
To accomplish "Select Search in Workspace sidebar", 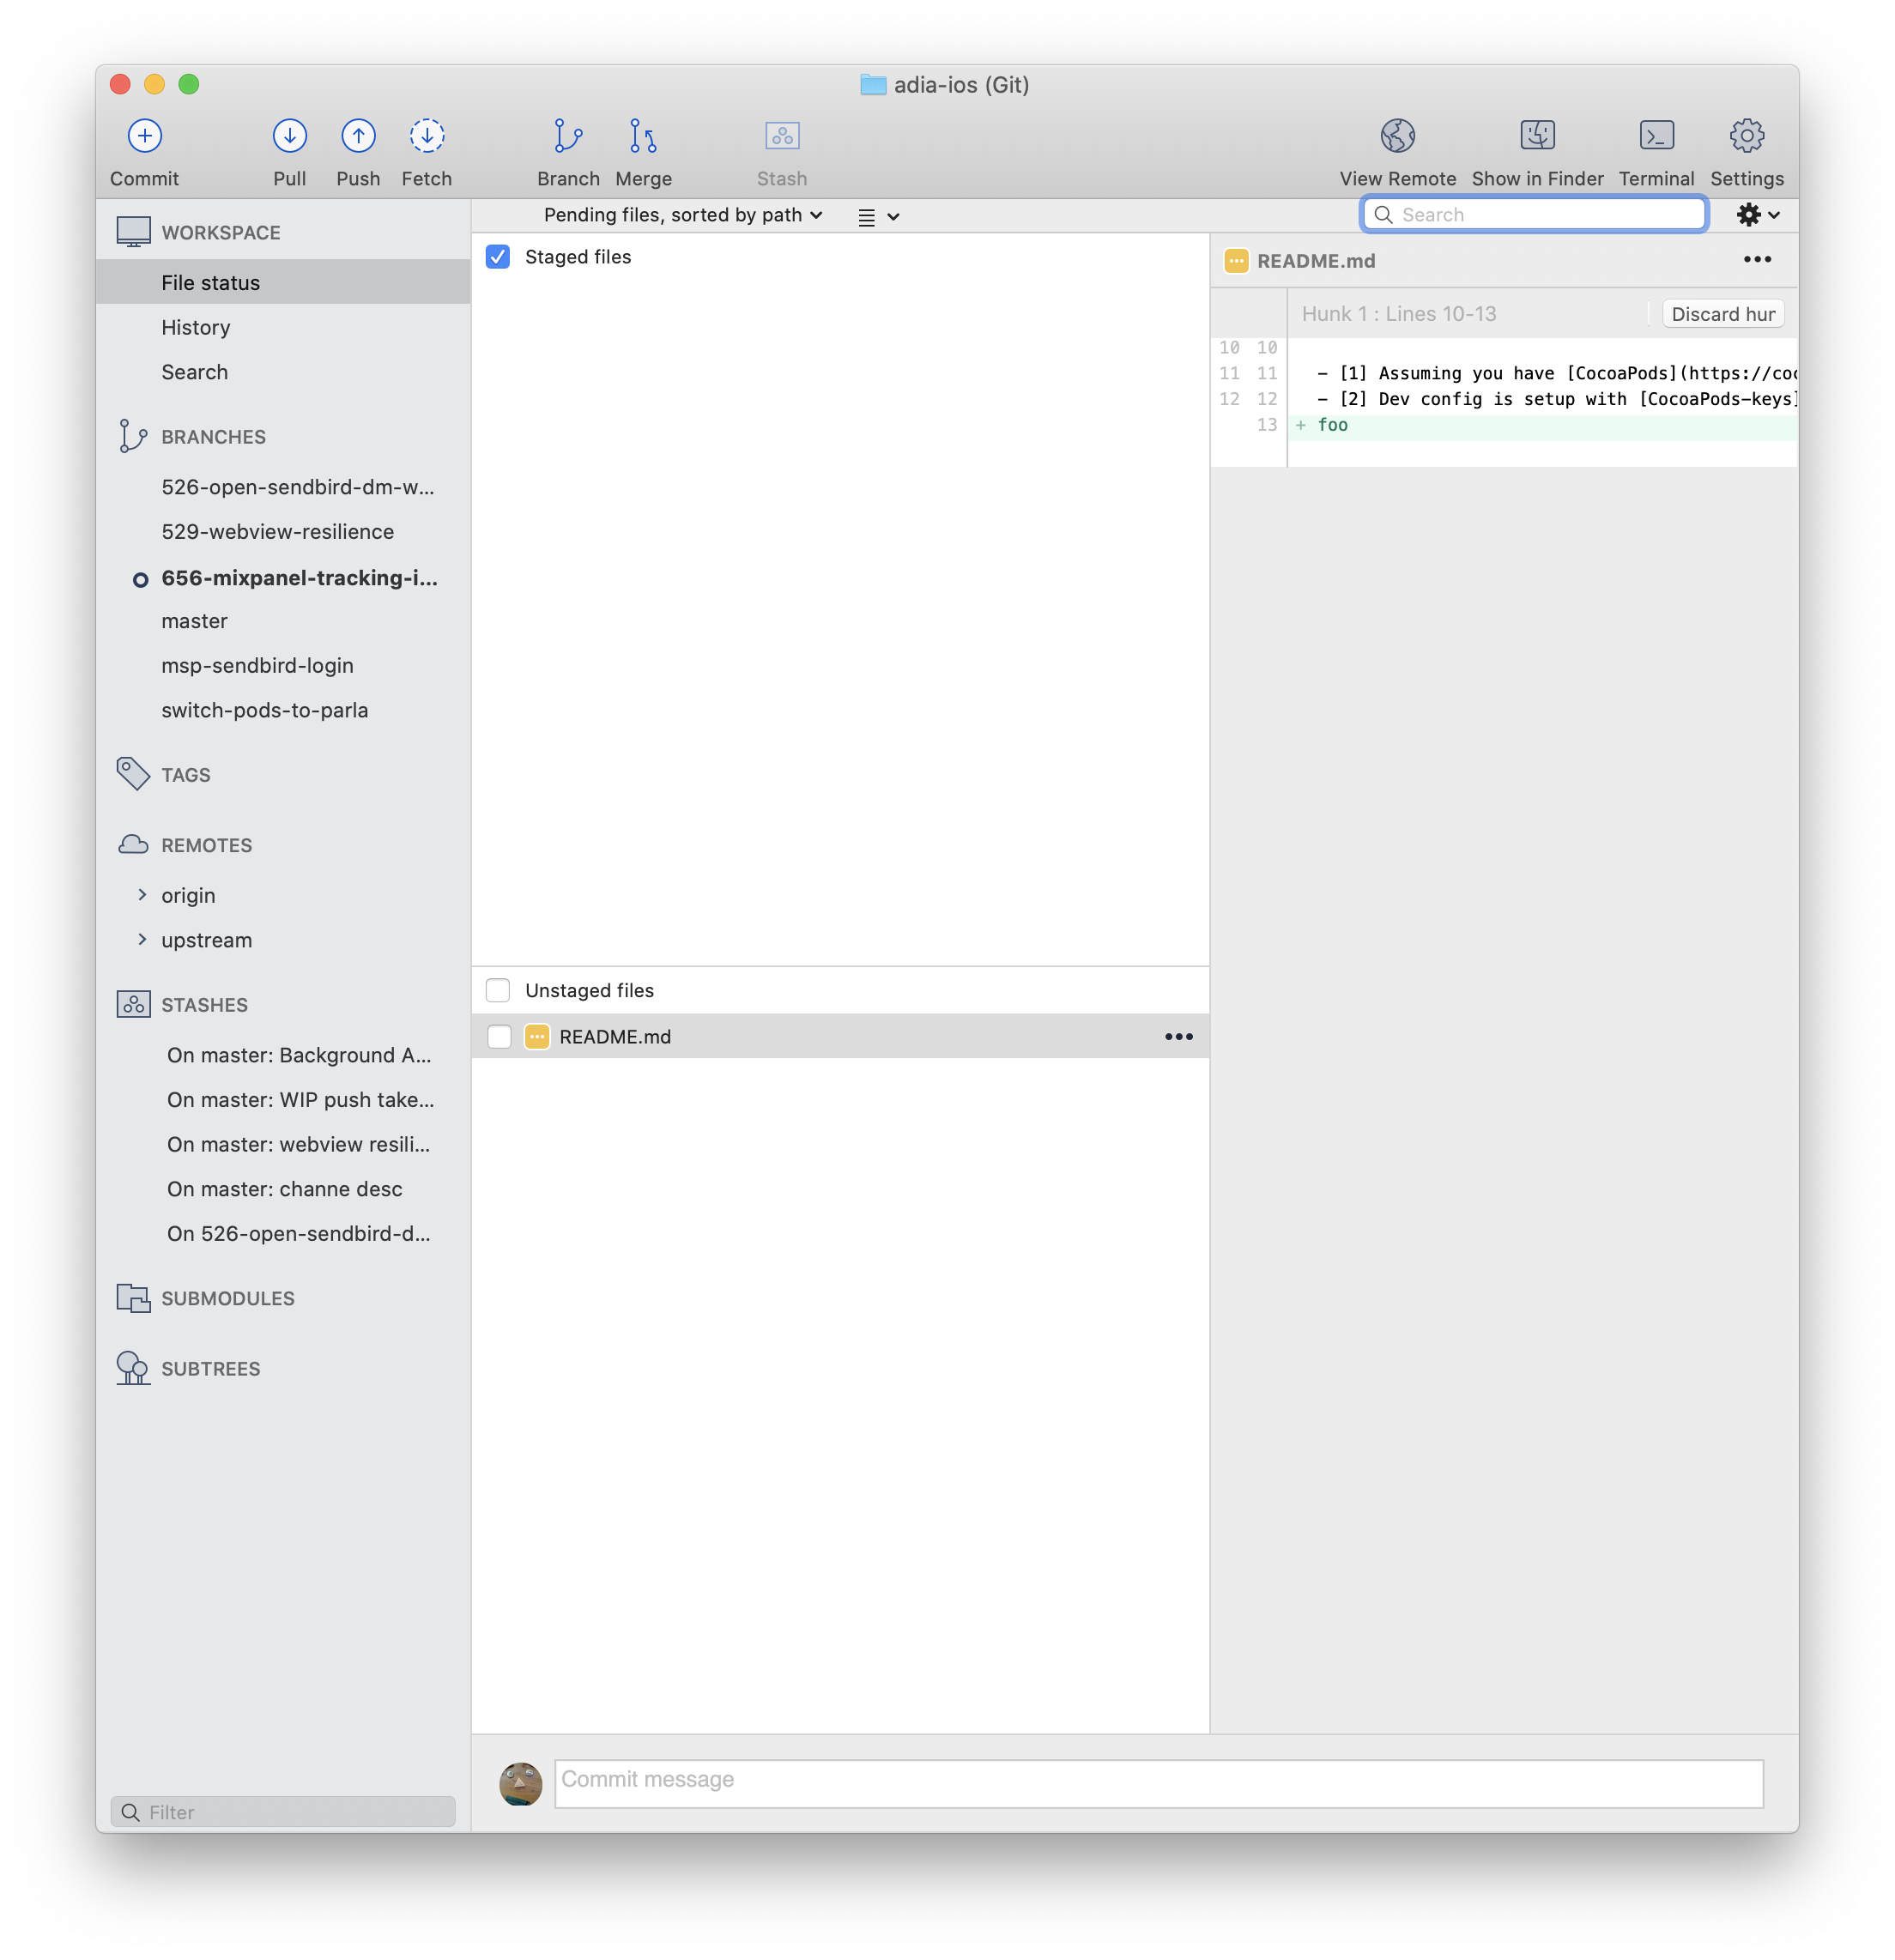I will tap(283, 372).
